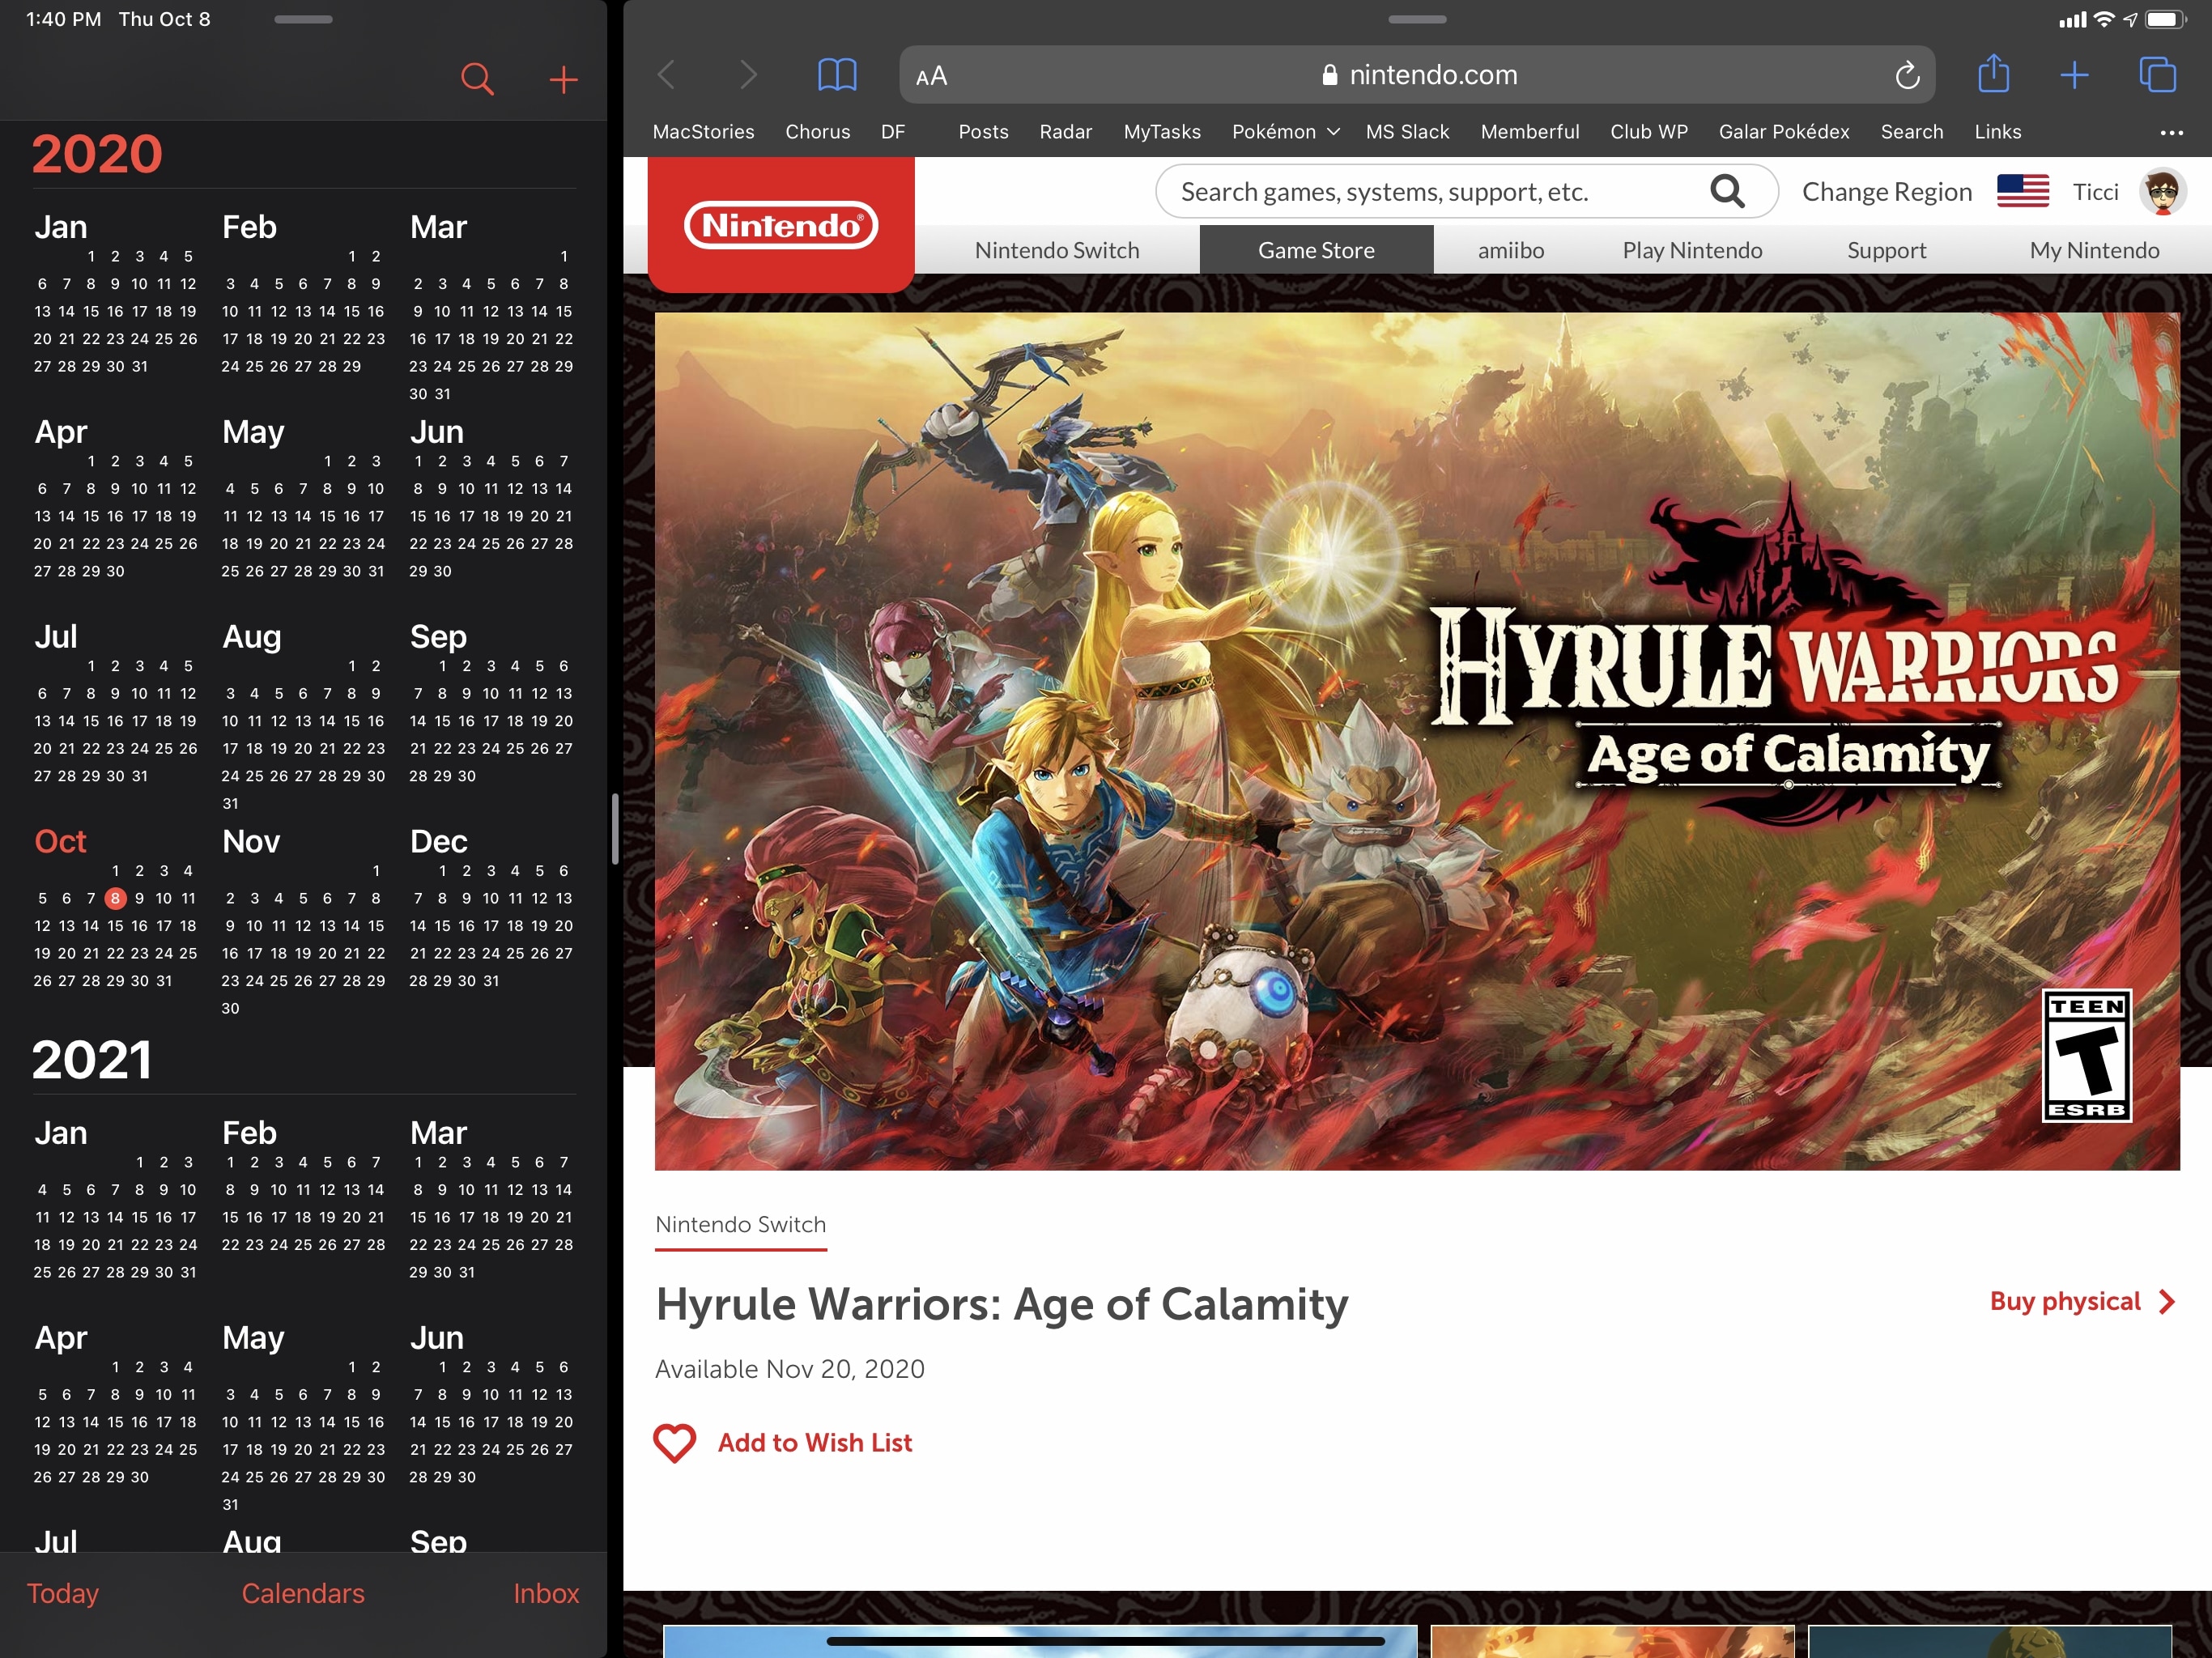
Task: Open the Calendar Inbox
Action: click(x=546, y=1593)
